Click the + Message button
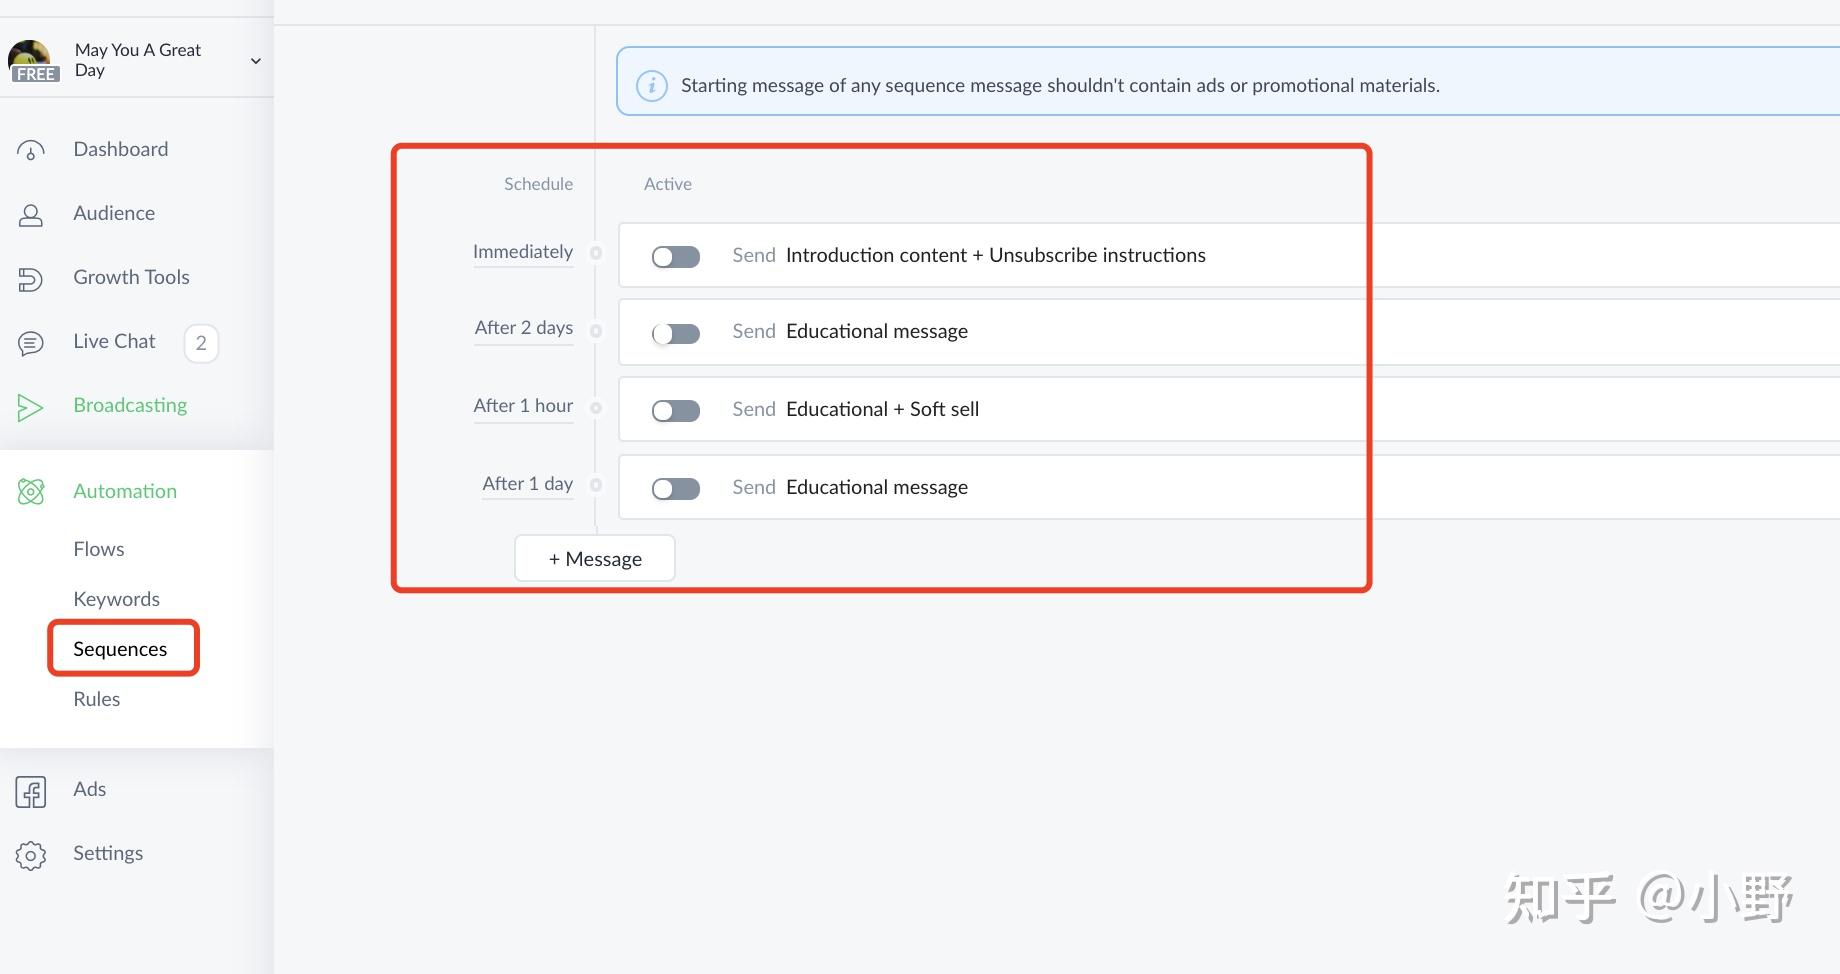1840x974 pixels. point(595,559)
